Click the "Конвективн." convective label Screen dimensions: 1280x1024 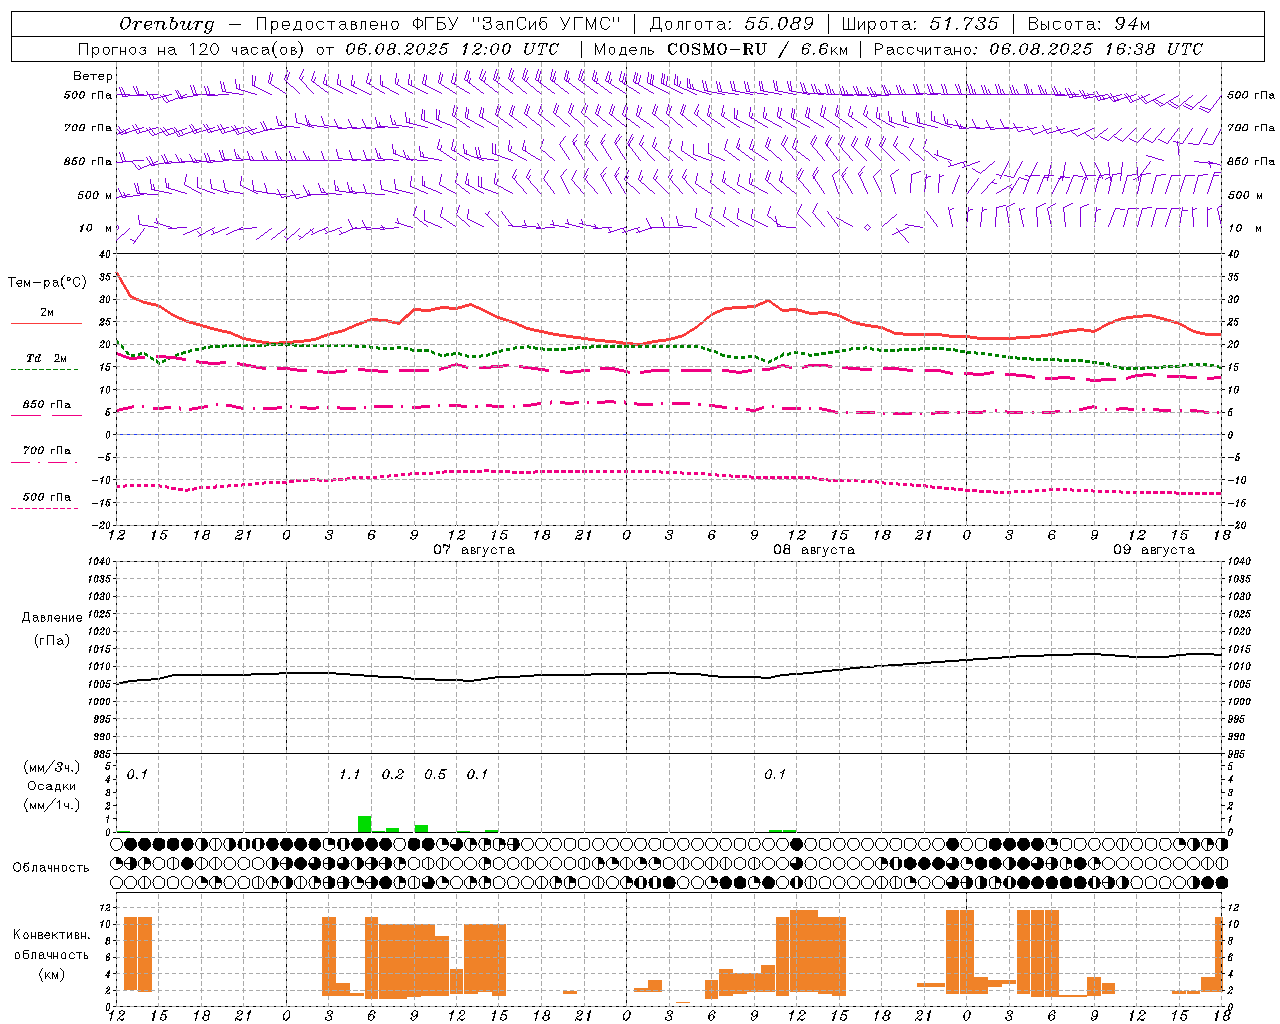[x=51, y=935]
